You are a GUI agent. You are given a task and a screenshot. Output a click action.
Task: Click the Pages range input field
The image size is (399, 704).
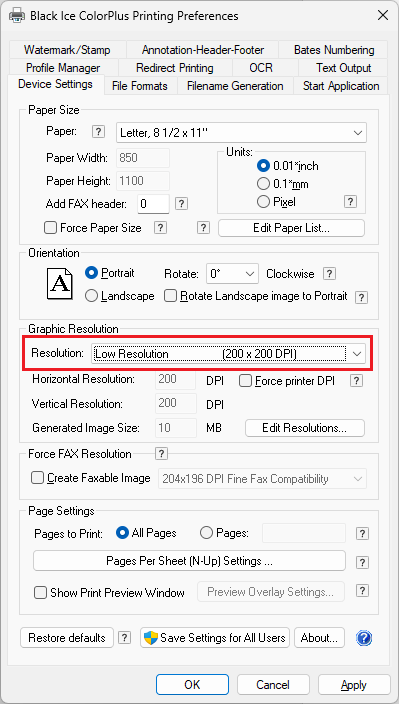click(304, 533)
